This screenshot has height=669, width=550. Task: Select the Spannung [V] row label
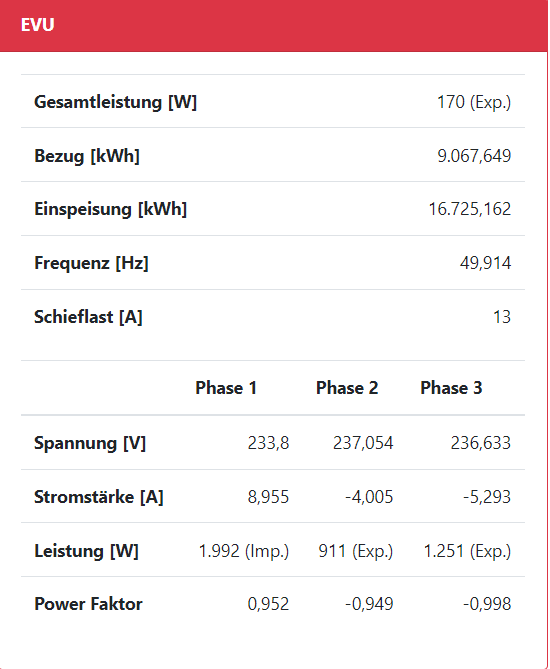(90, 443)
